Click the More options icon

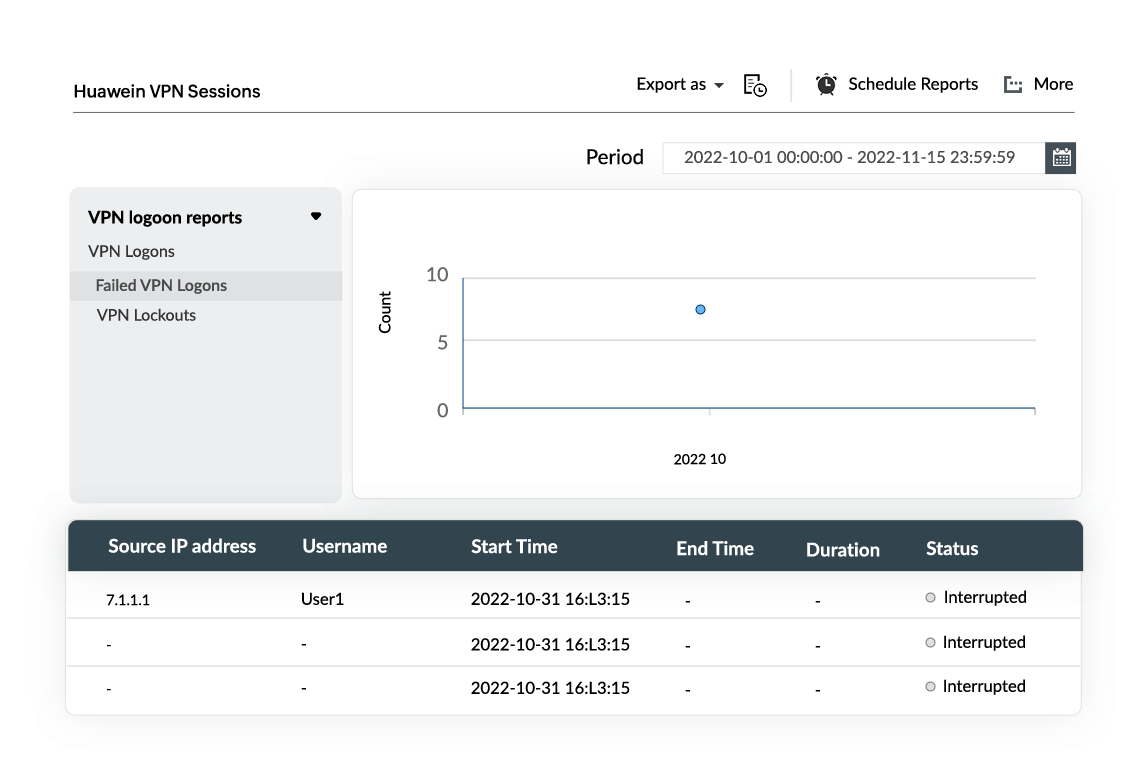click(x=1013, y=85)
